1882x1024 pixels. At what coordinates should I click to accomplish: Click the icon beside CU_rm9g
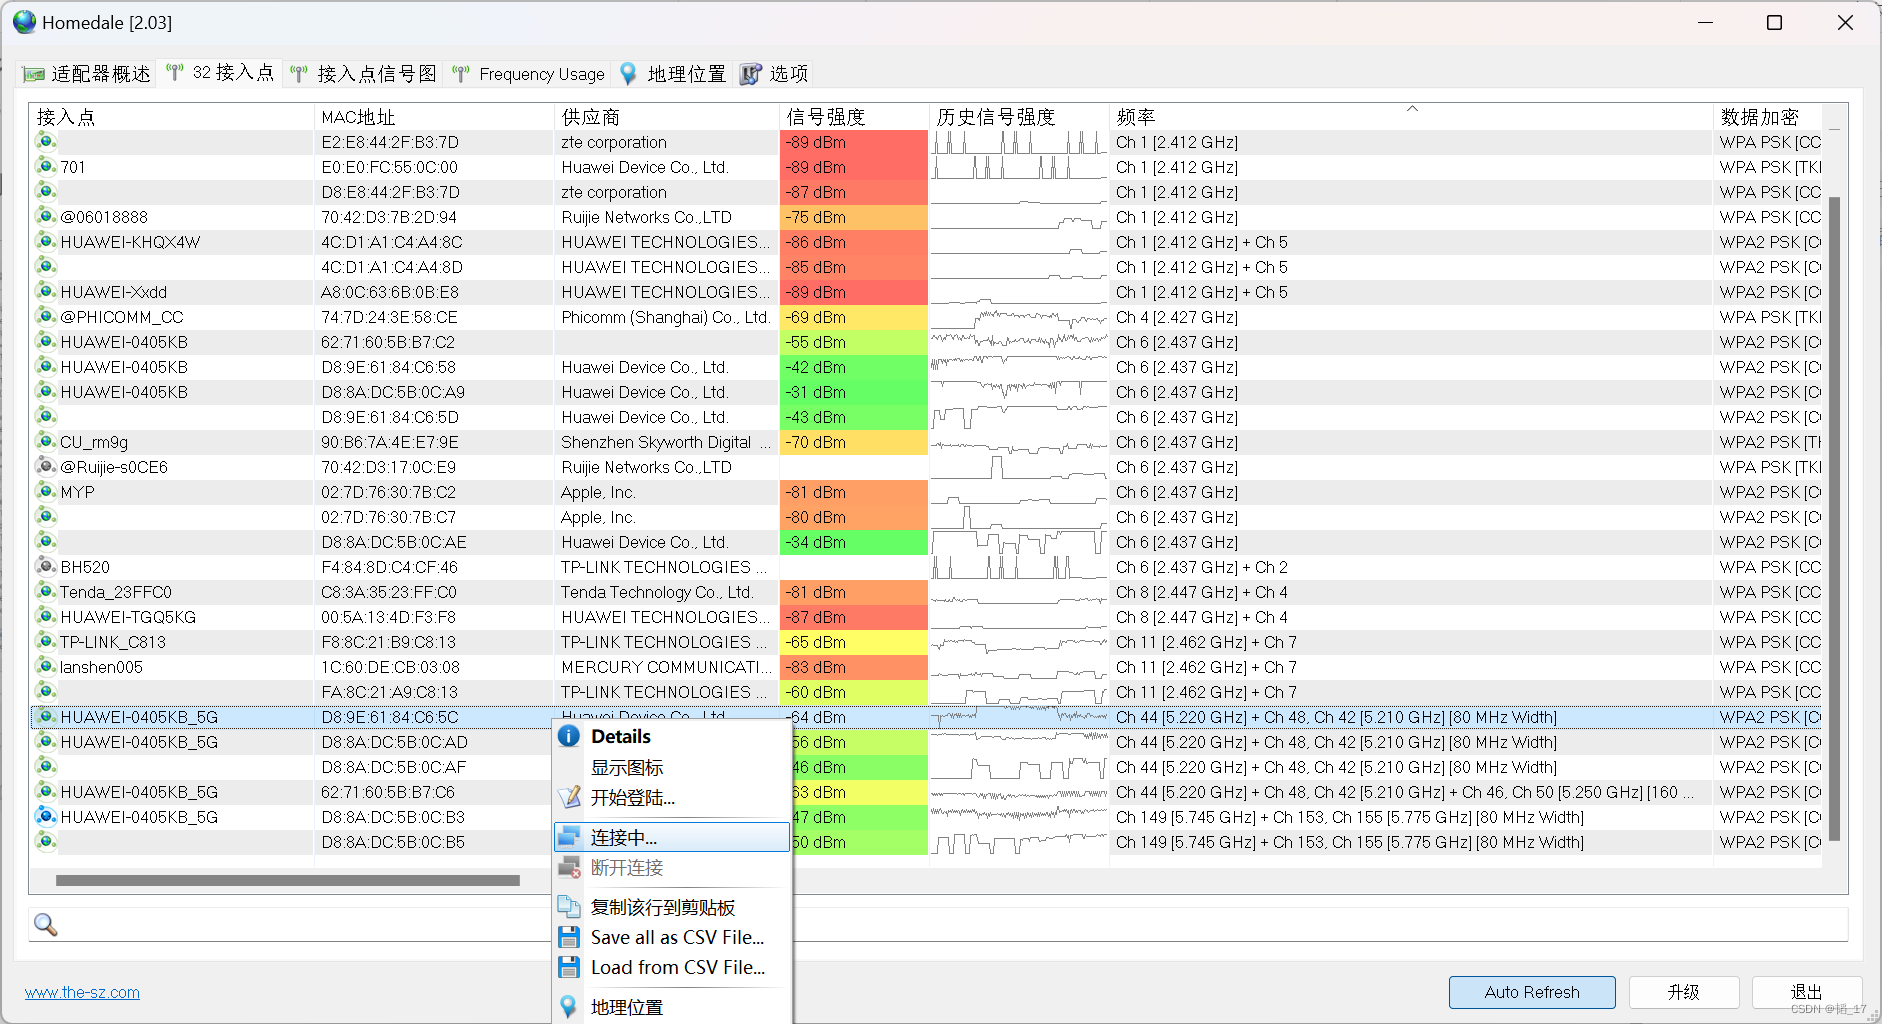[46, 441]
